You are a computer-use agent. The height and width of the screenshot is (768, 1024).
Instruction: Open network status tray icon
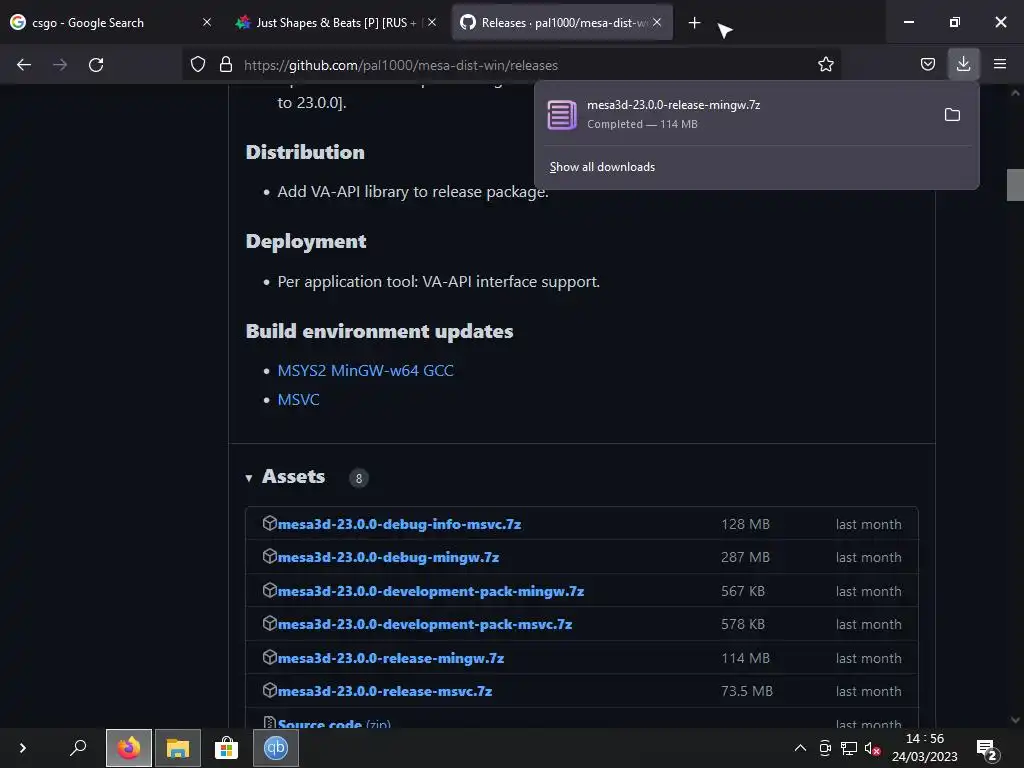click(849, 748)
